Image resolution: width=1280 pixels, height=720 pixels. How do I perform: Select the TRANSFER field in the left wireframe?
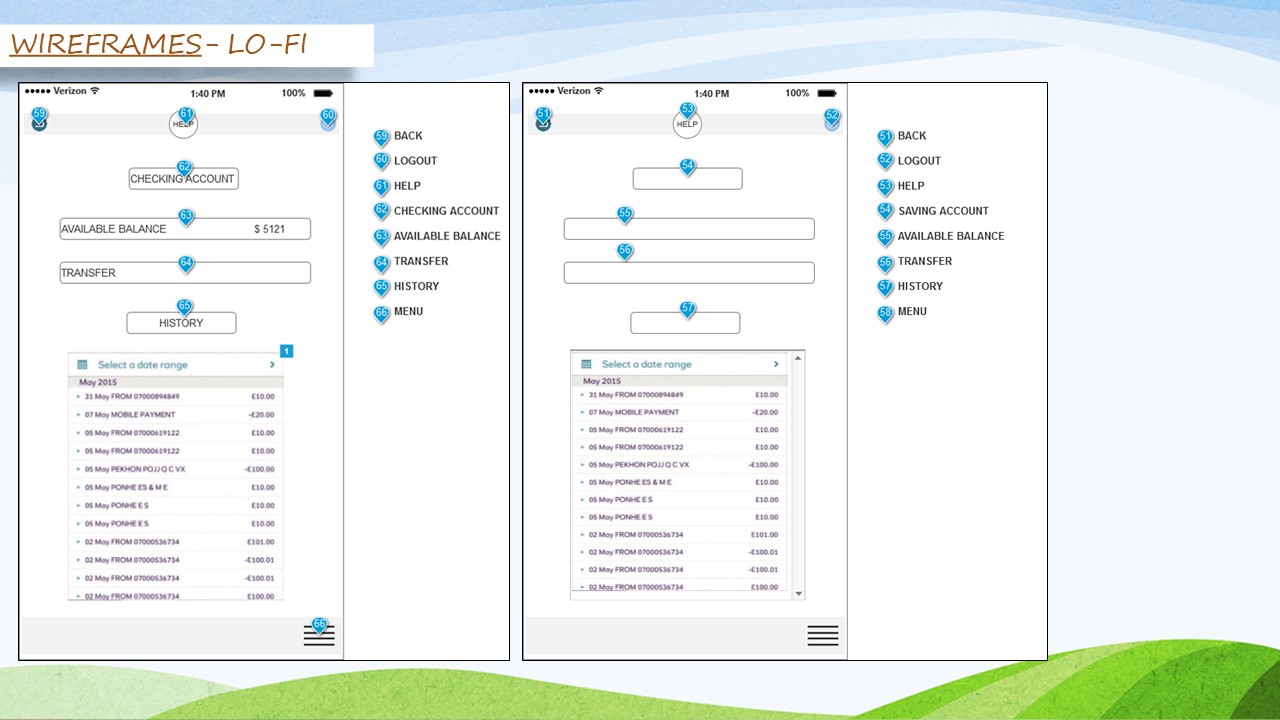click(x=185, y=273)
